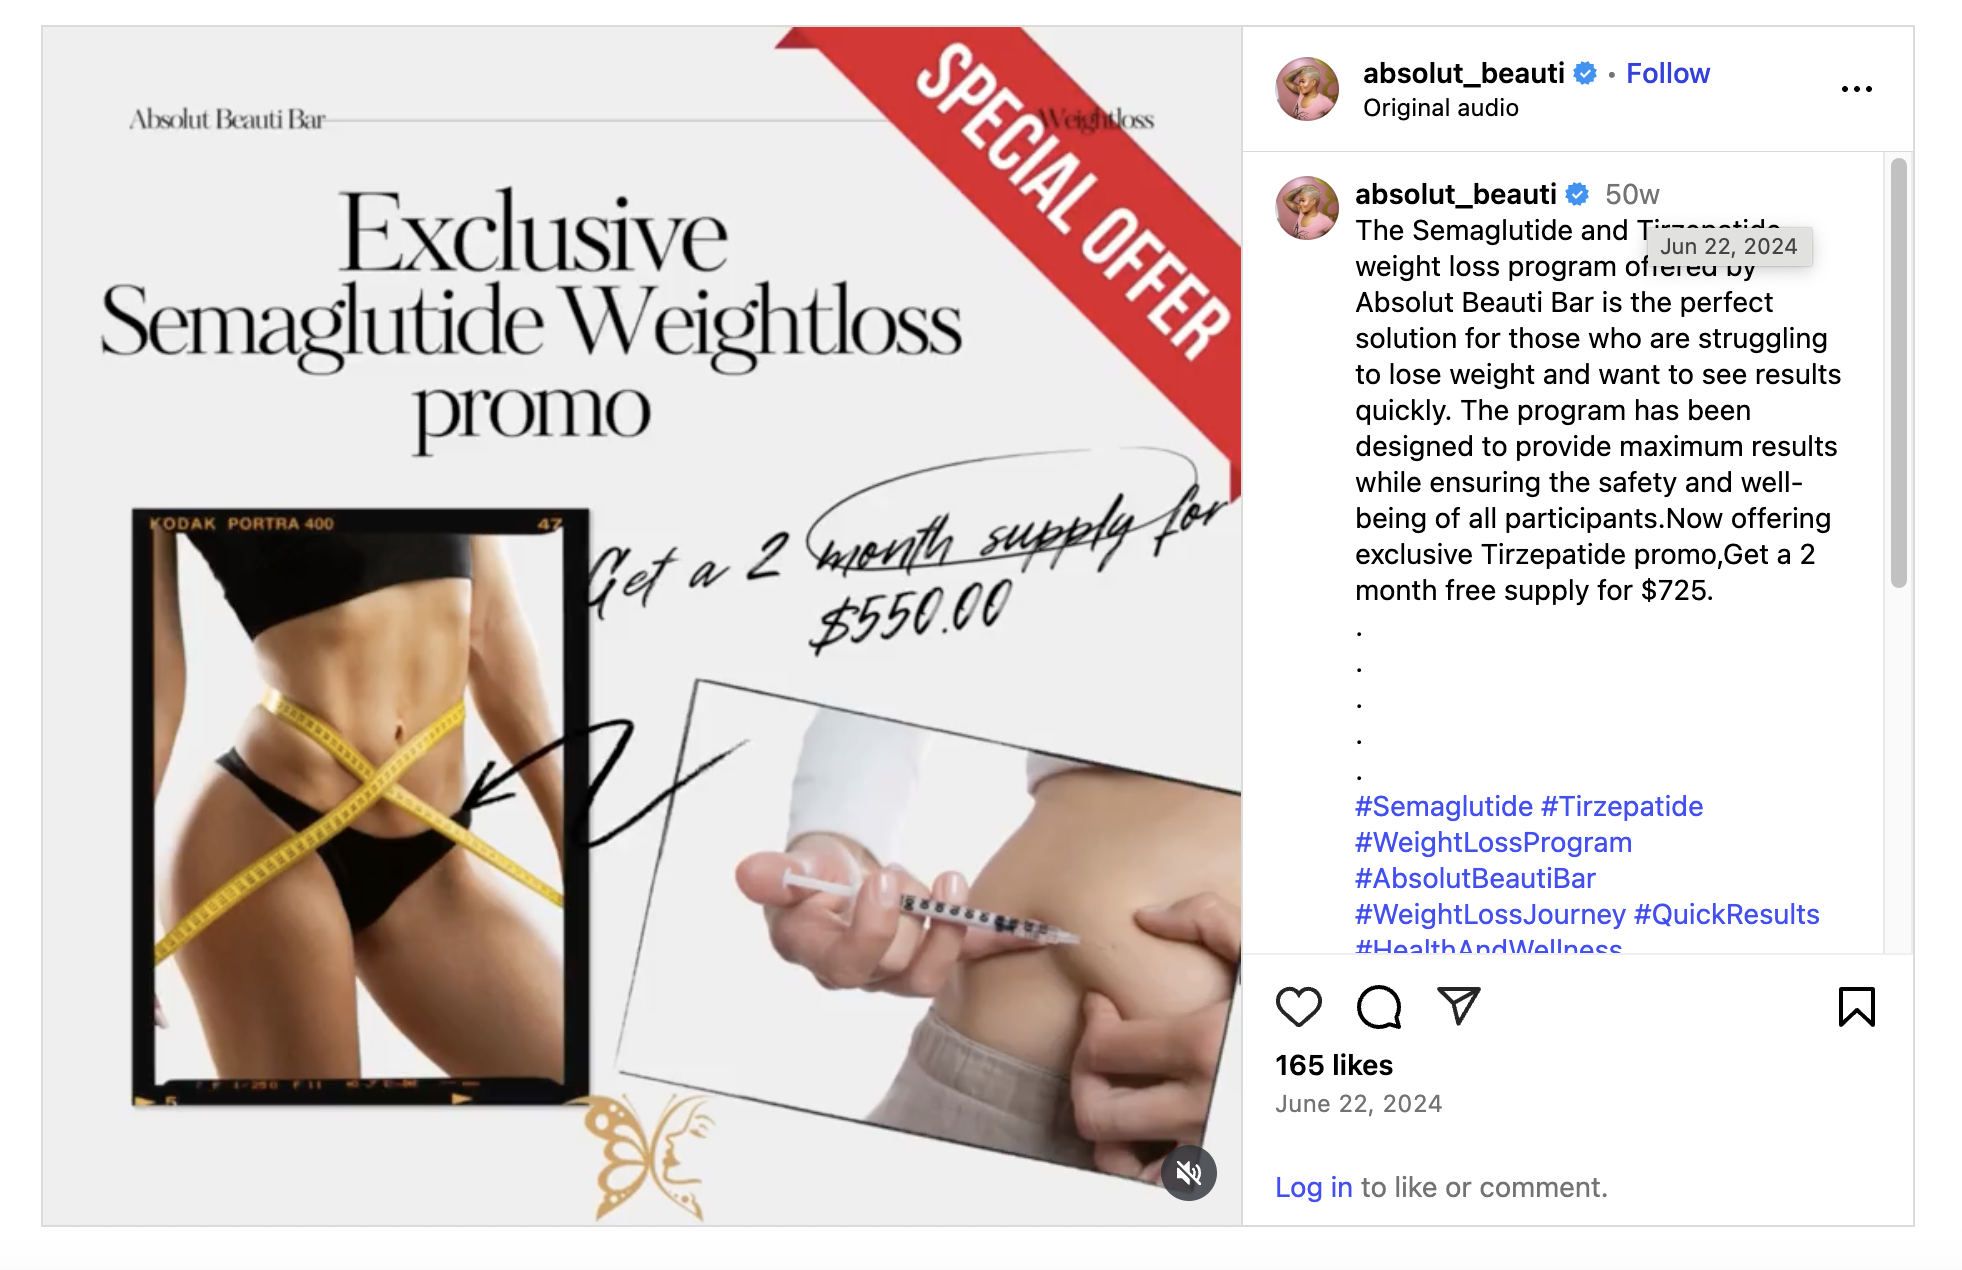Click the caption scrollbar thumb

1898,372
